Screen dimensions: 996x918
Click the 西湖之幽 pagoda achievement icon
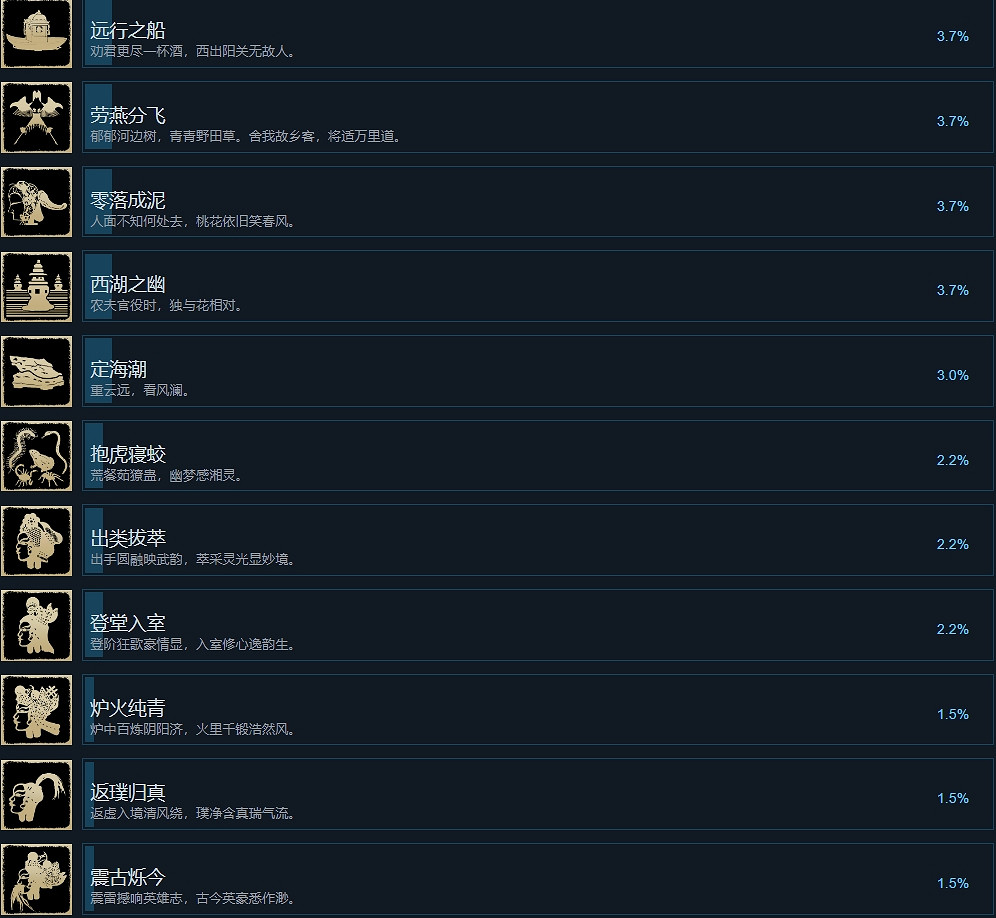coord(36,287)
